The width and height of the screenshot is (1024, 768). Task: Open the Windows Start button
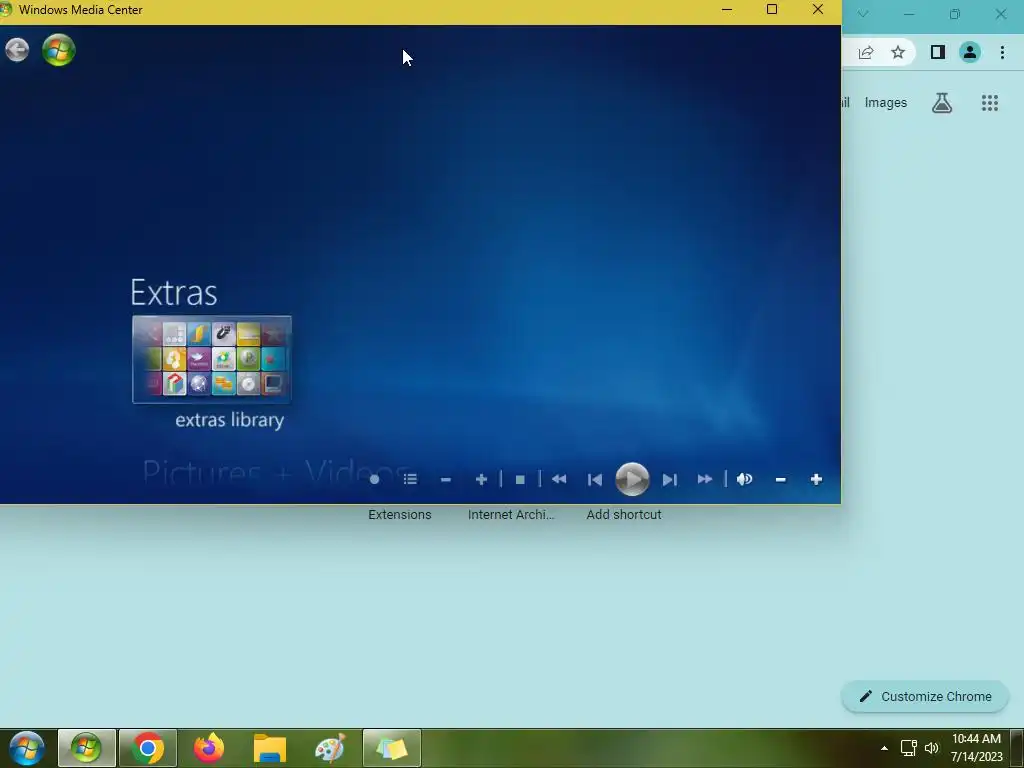pos(27,748)
